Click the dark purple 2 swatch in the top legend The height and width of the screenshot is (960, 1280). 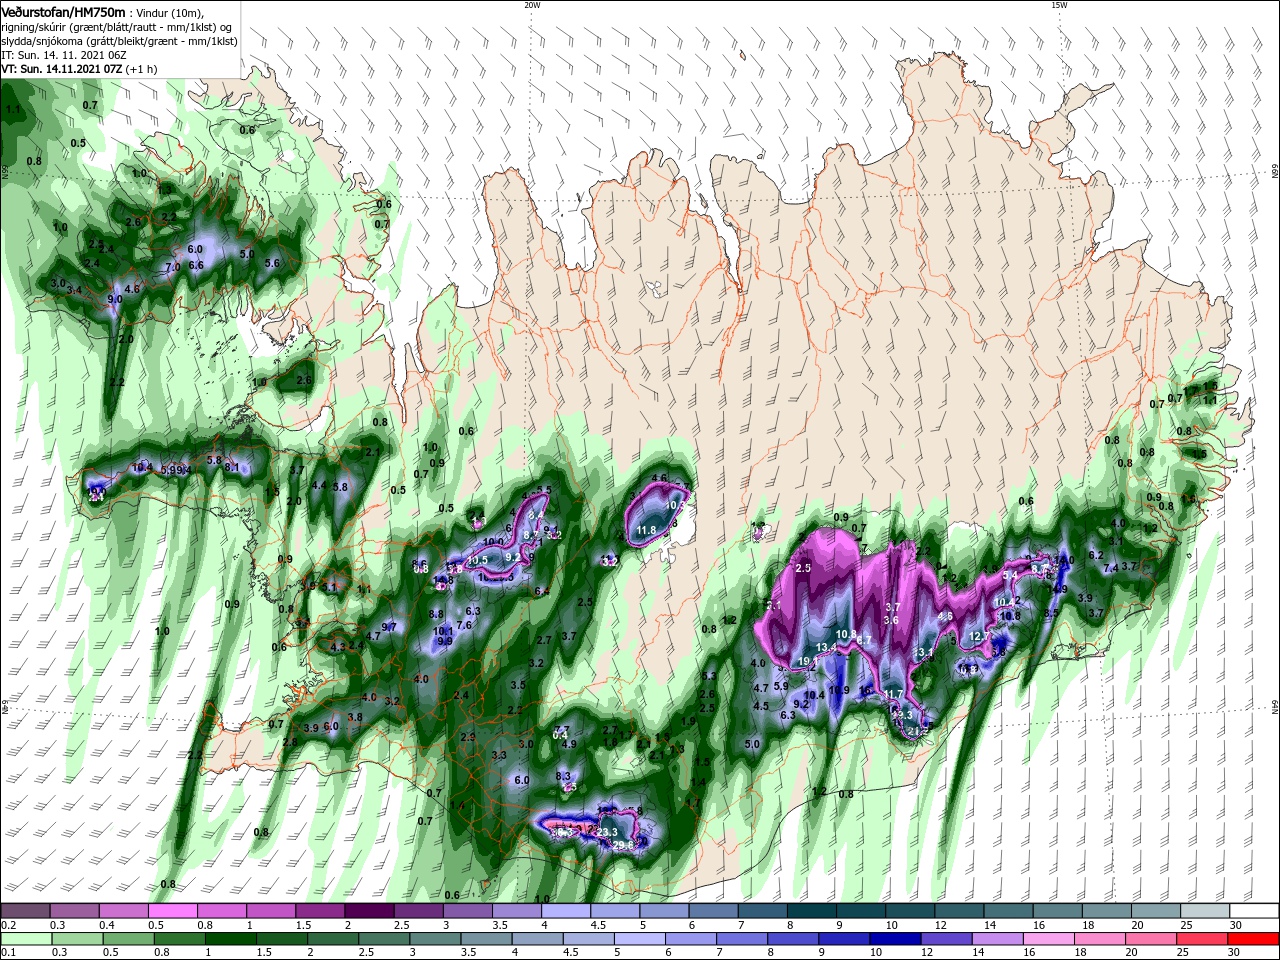click(369, 910)
